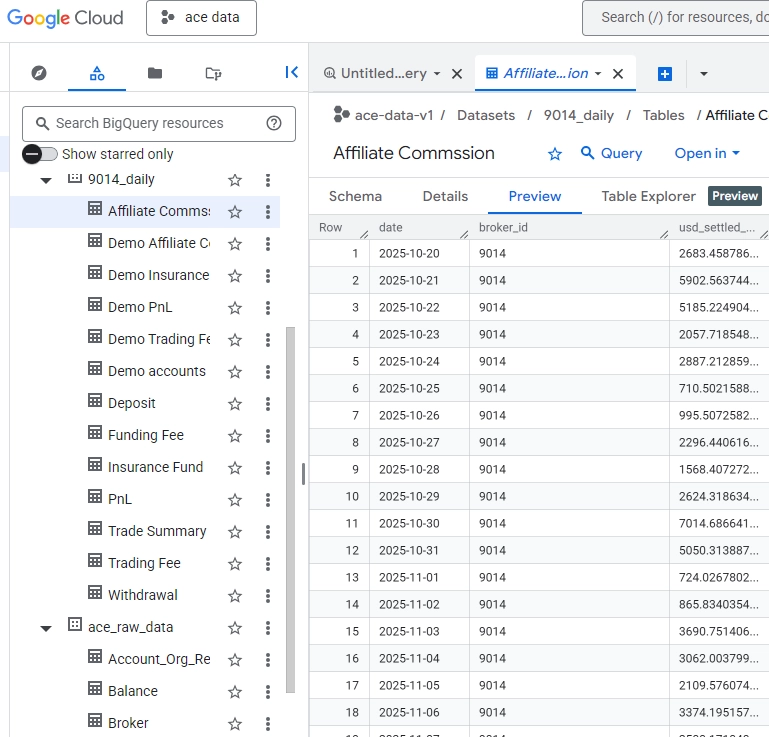Open the Untitled query tab dropdown arrow

coord(436,74)
